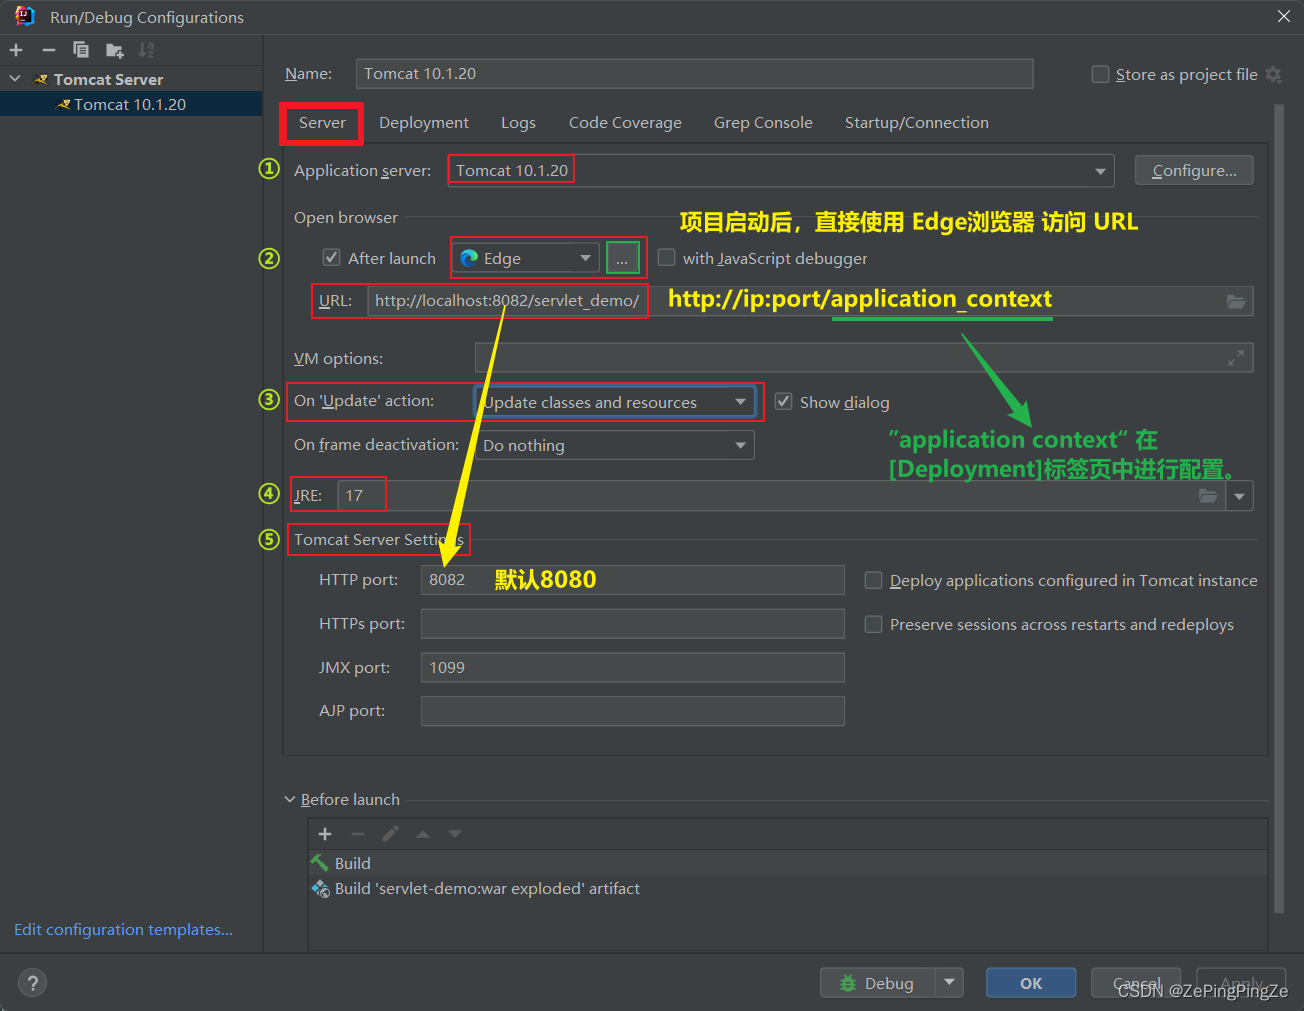The image size is (1304, 1011).
Task: Confirm with OK button
Action: coord(1031,983)
